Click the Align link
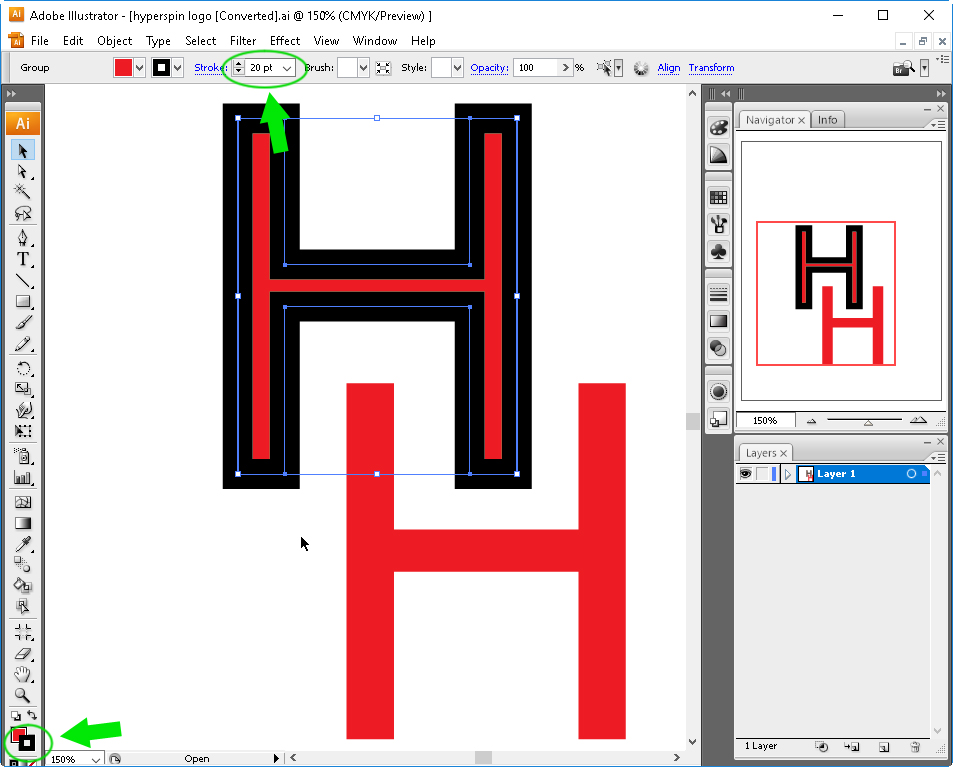Viewport: 953px width, 767px height. point(669,67)
